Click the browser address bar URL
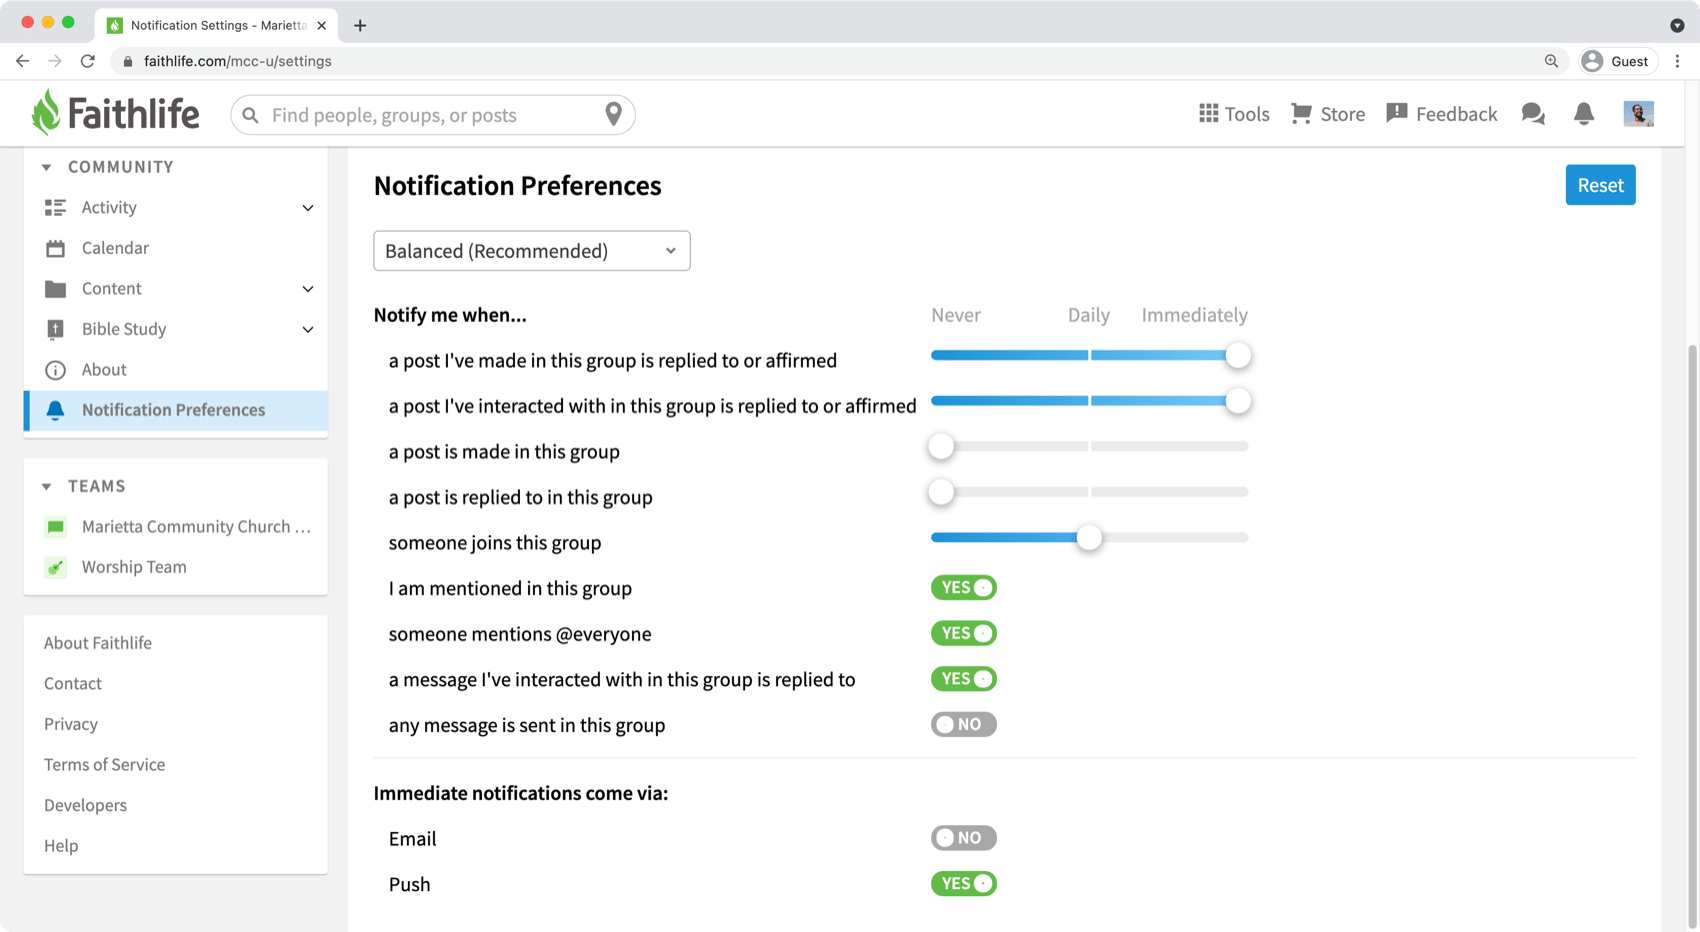Viewport: 1700px width, 932px height. (238, 61)
